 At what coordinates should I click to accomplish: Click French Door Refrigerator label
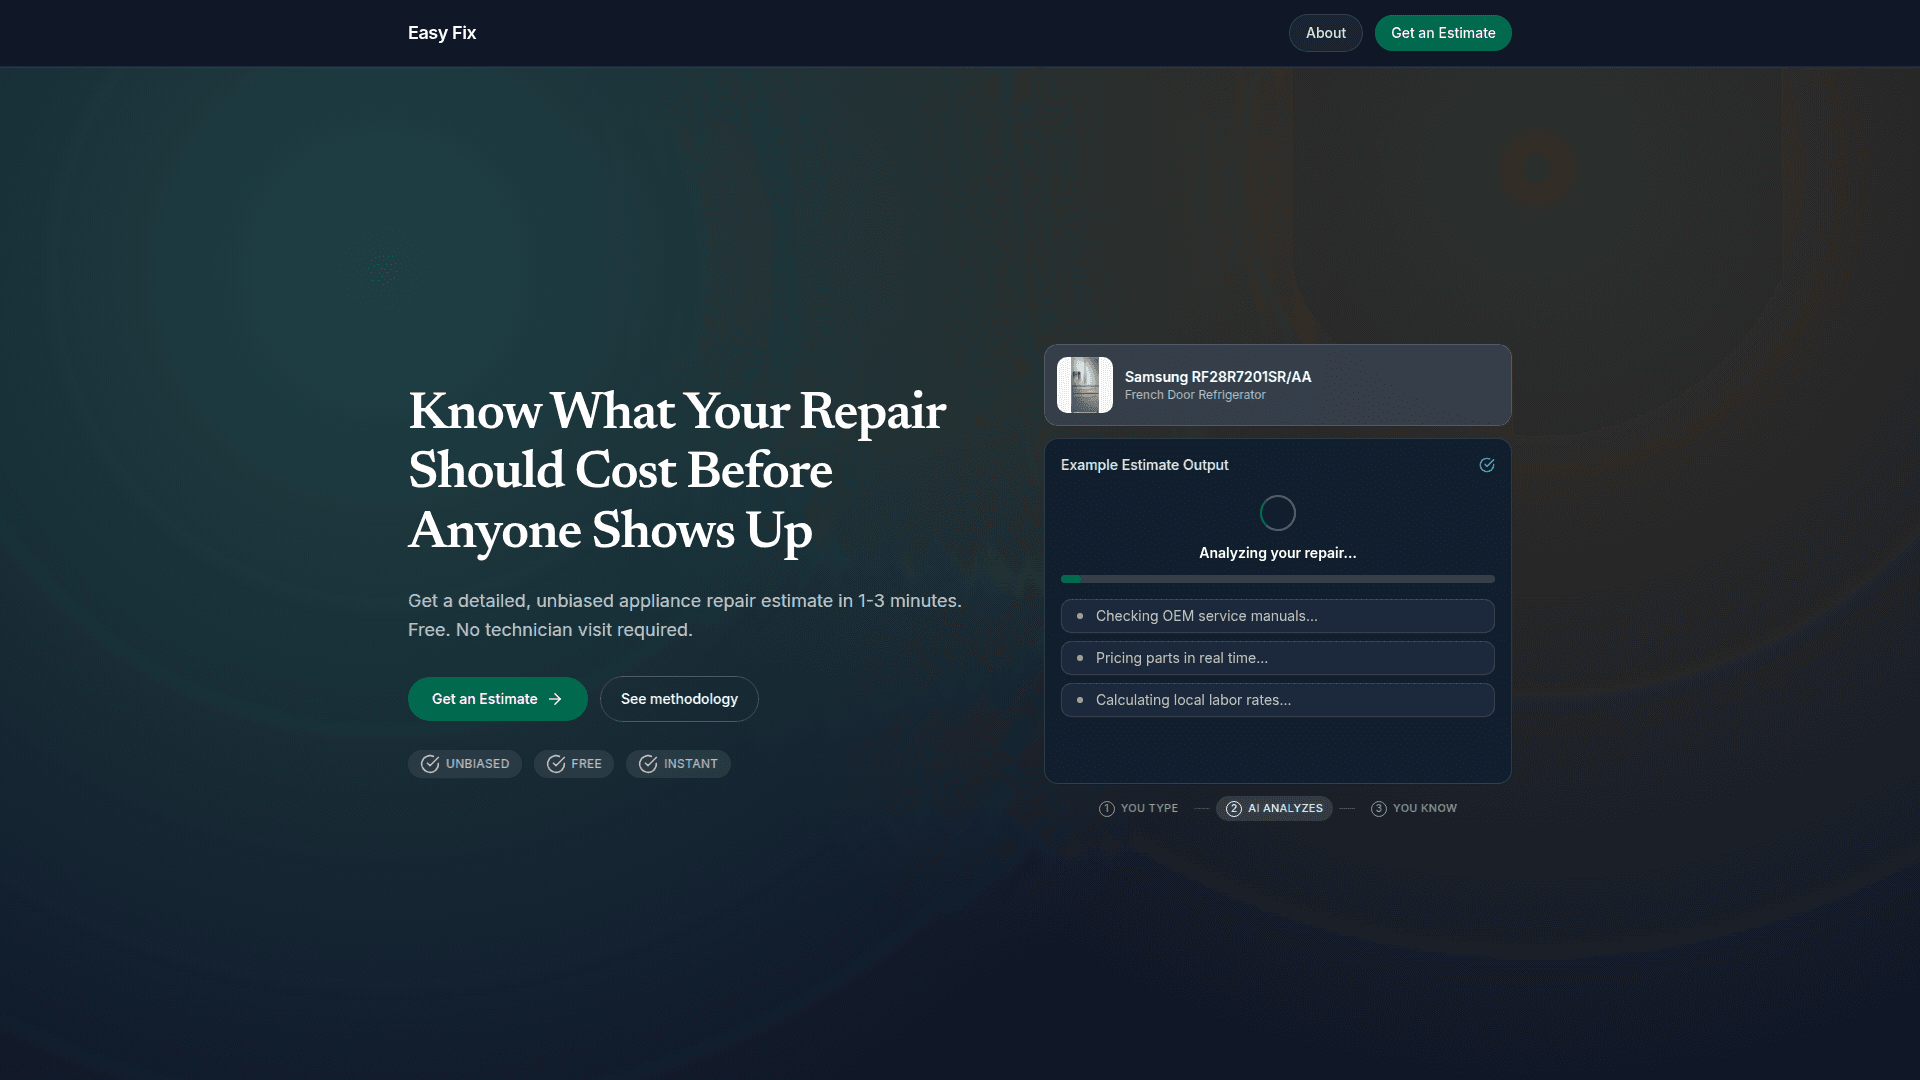[x=1195, y=395]
